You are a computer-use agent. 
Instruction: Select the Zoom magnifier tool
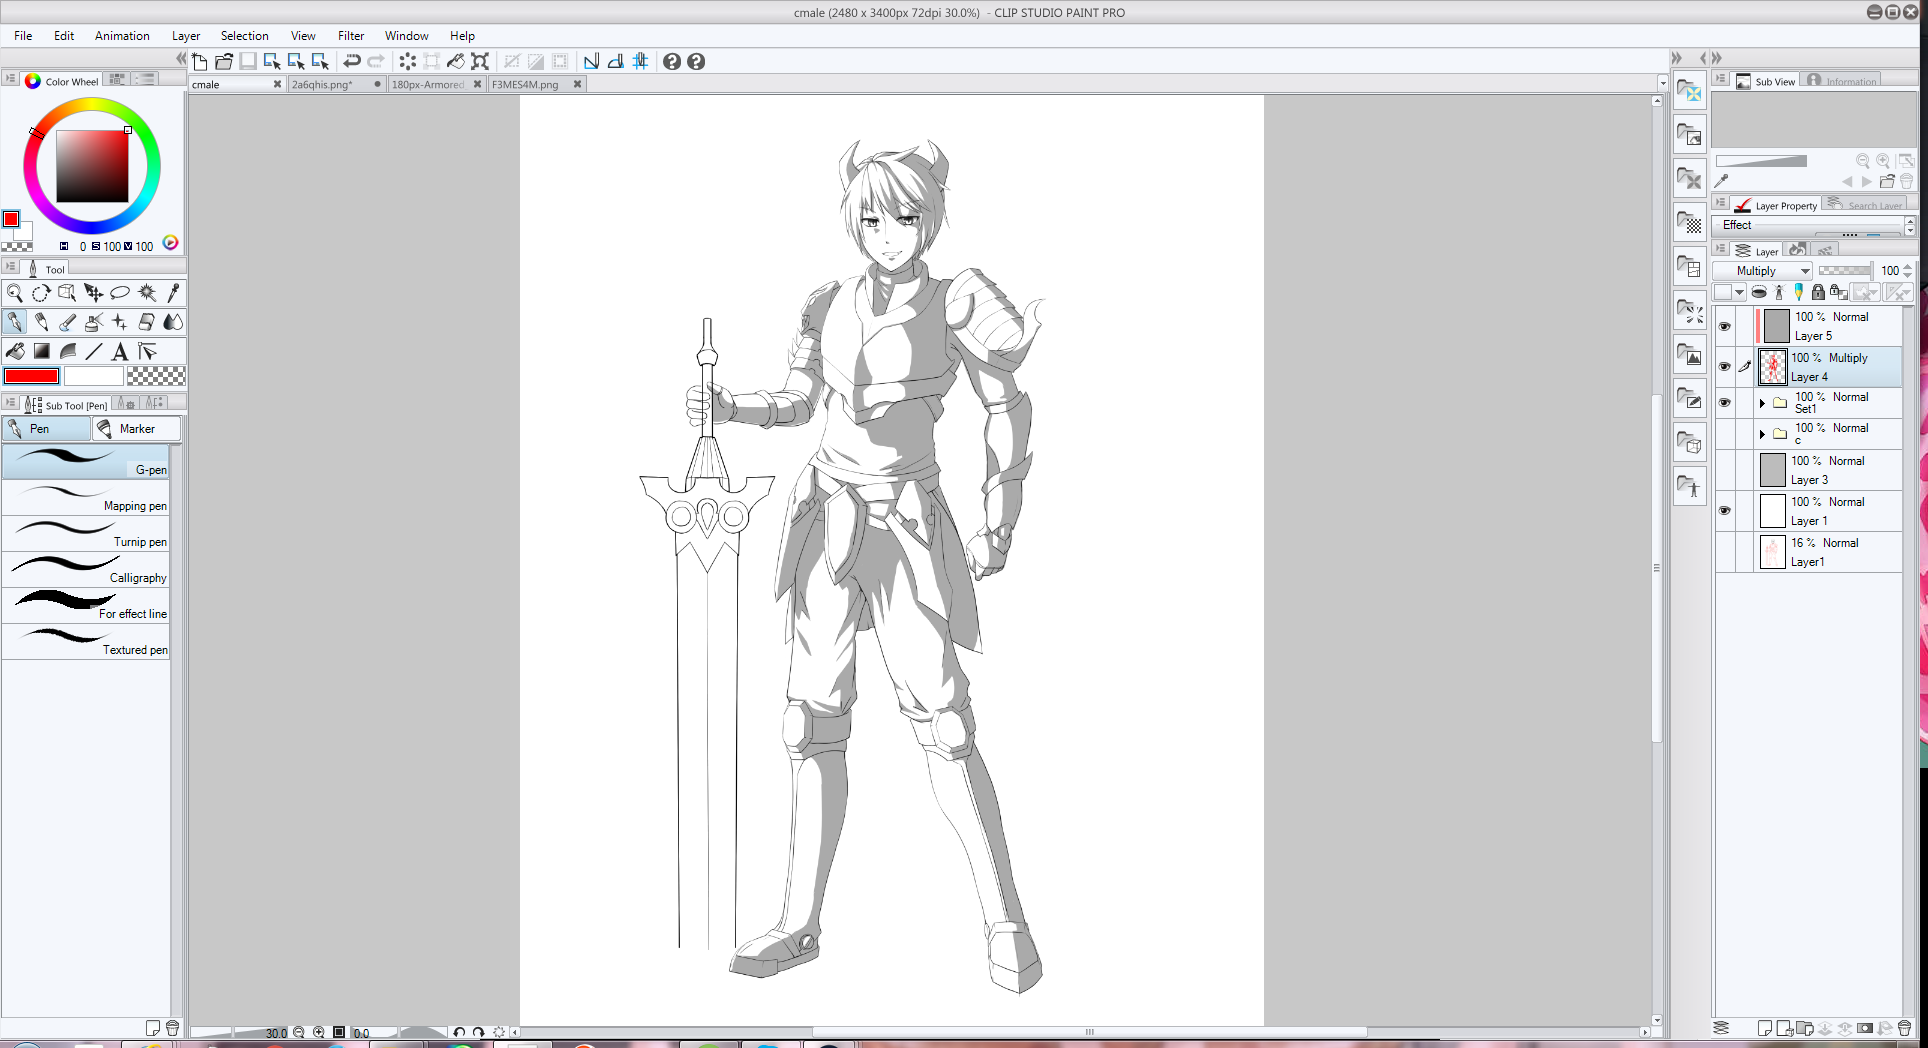(15, 293)
